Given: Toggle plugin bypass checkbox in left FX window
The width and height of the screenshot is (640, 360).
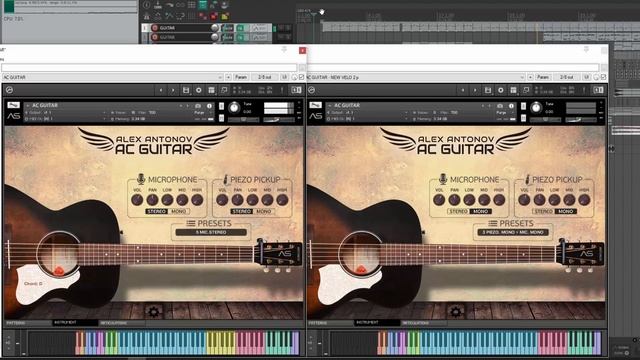Looking at the screenshot, I should point(302,77).
